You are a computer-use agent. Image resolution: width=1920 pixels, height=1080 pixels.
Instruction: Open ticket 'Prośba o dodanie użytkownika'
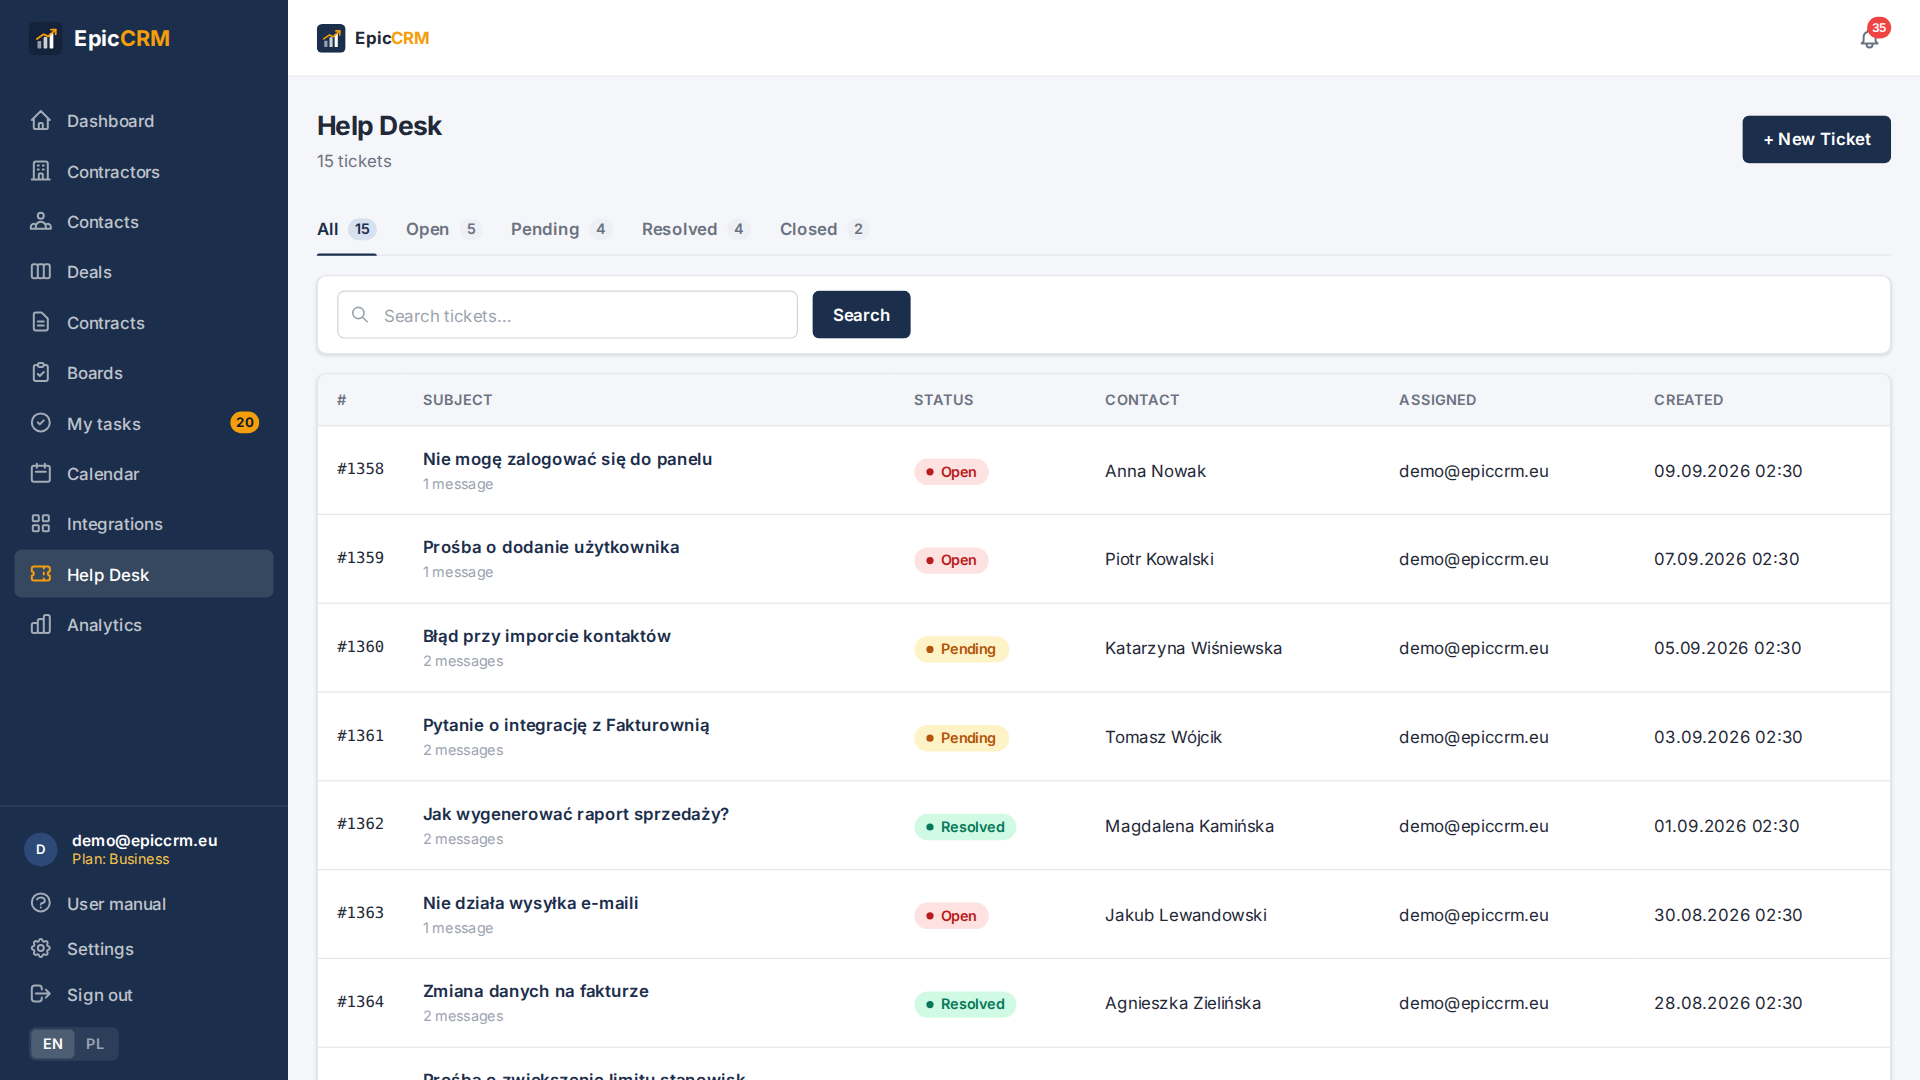coord(551,547)
